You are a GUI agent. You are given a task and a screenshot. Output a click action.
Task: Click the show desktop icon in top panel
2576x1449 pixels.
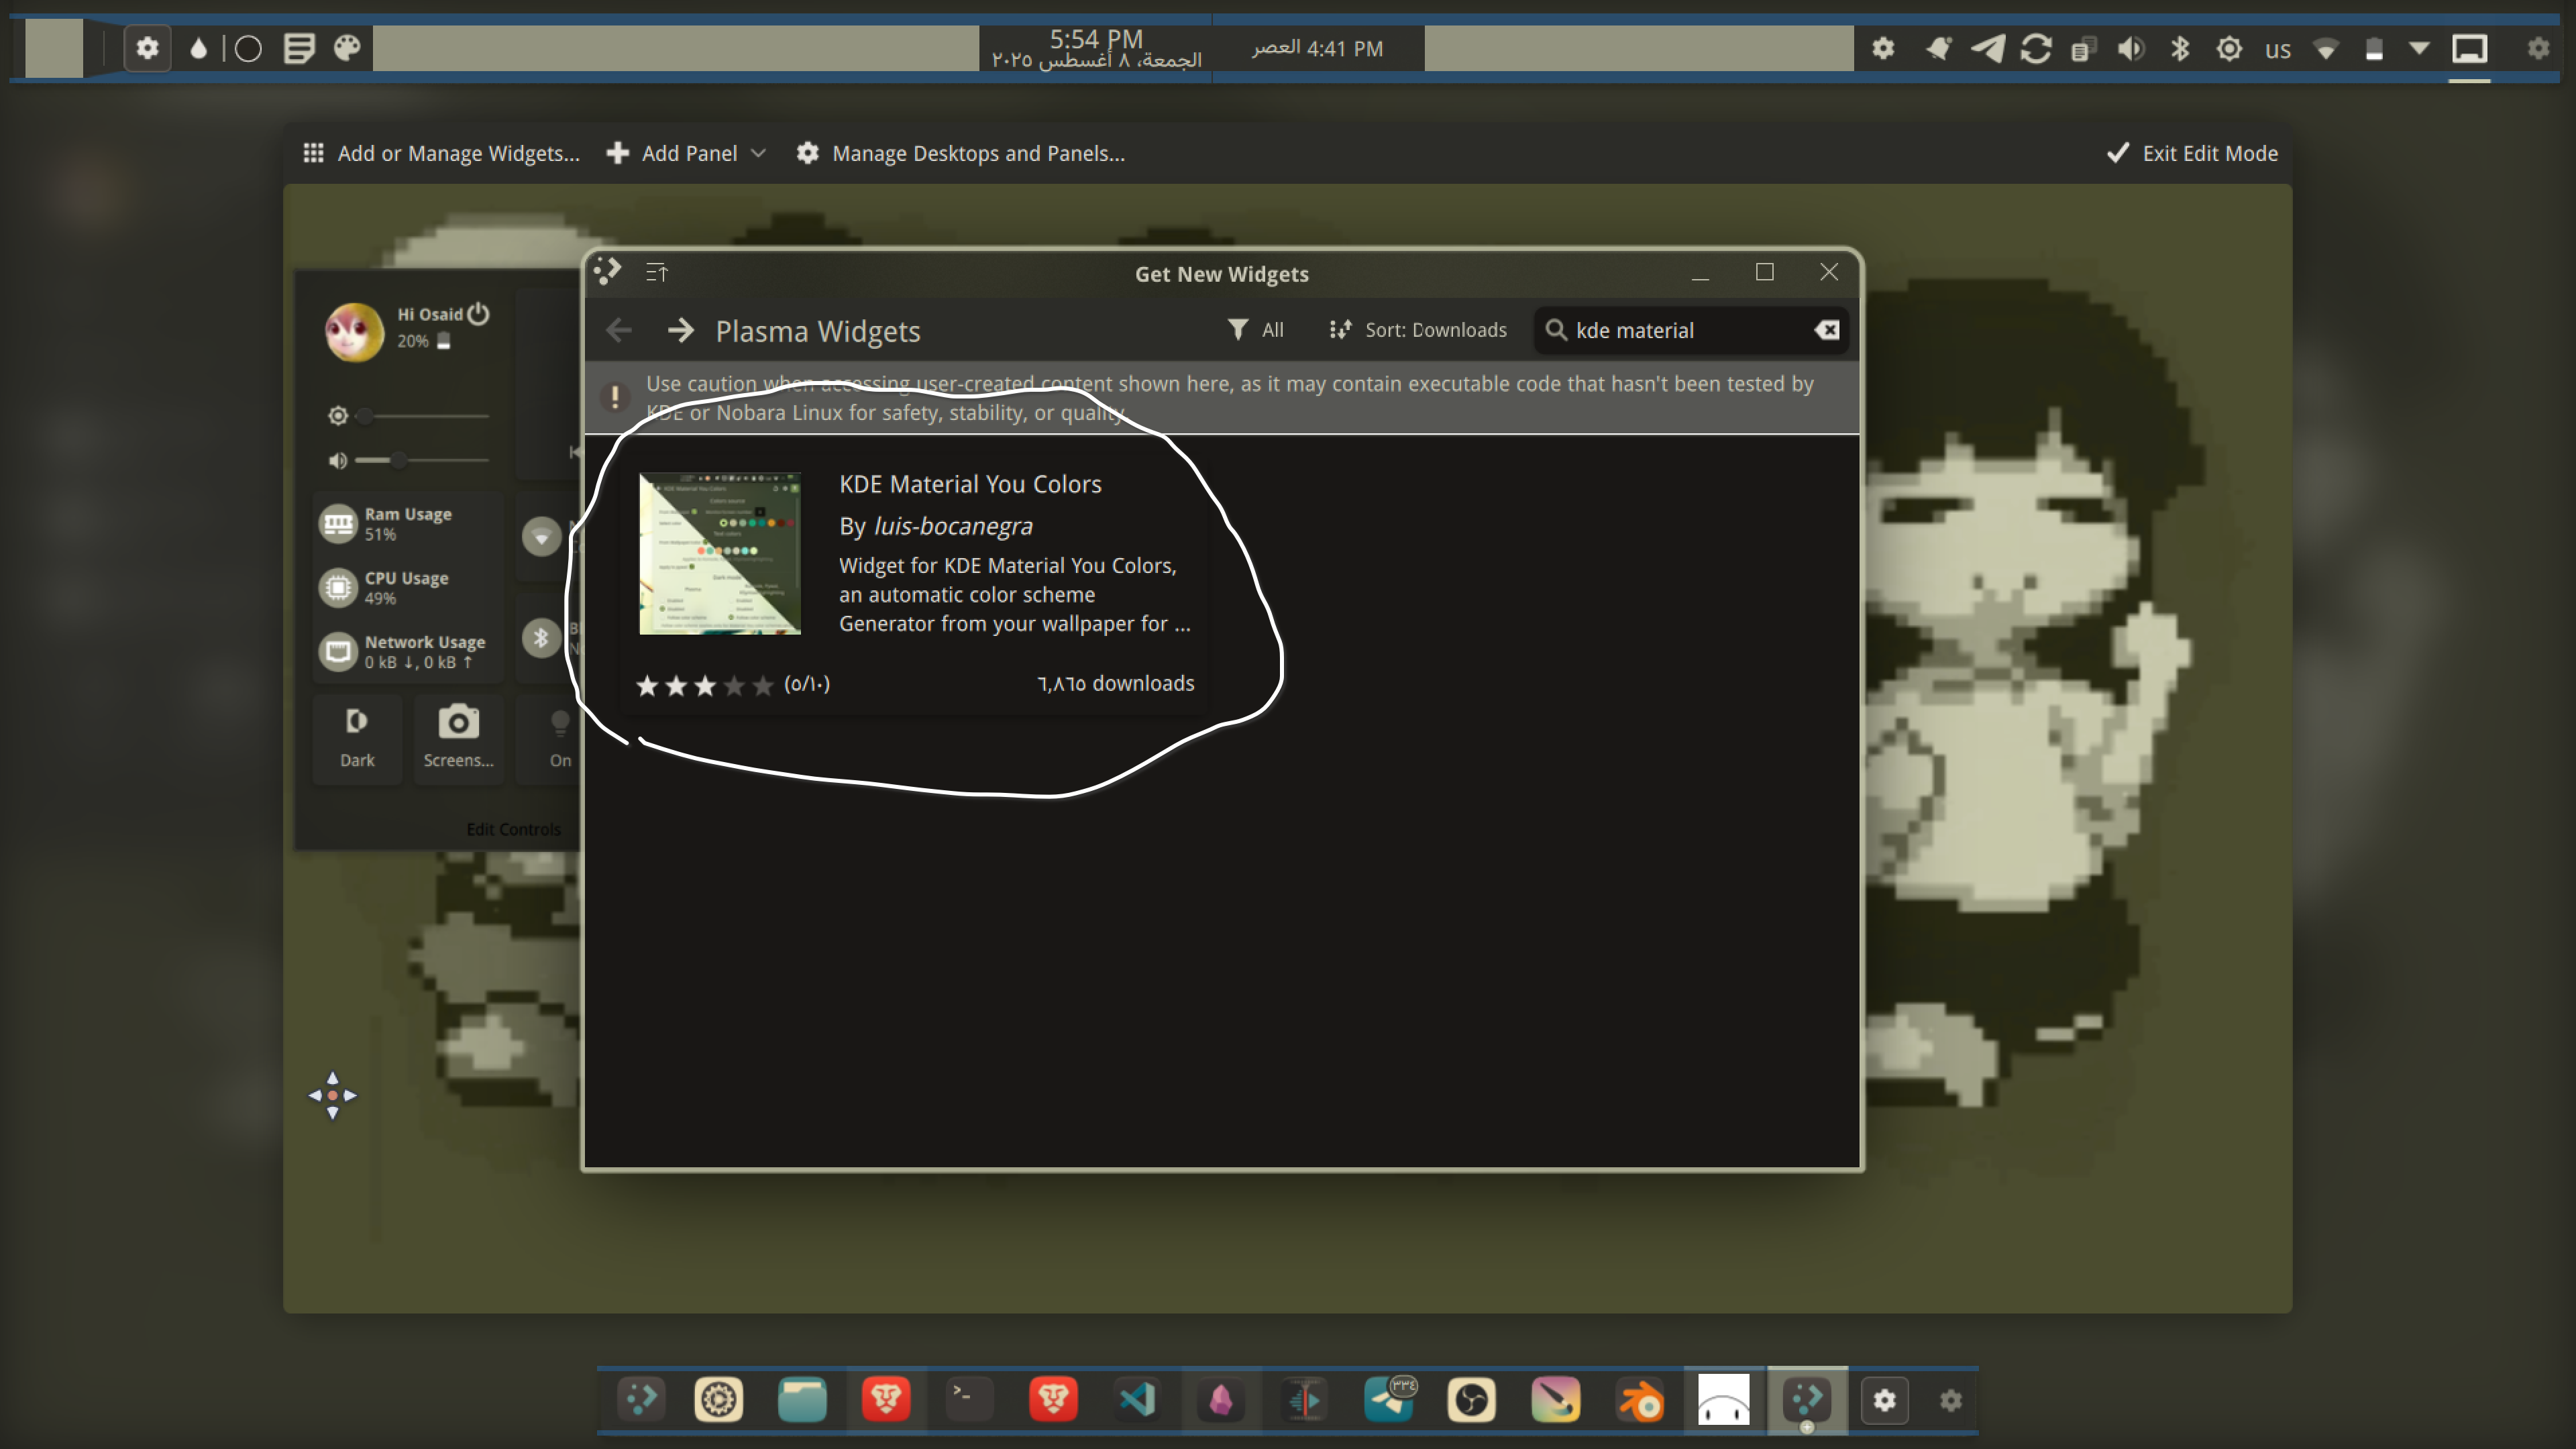point(2469,47)
